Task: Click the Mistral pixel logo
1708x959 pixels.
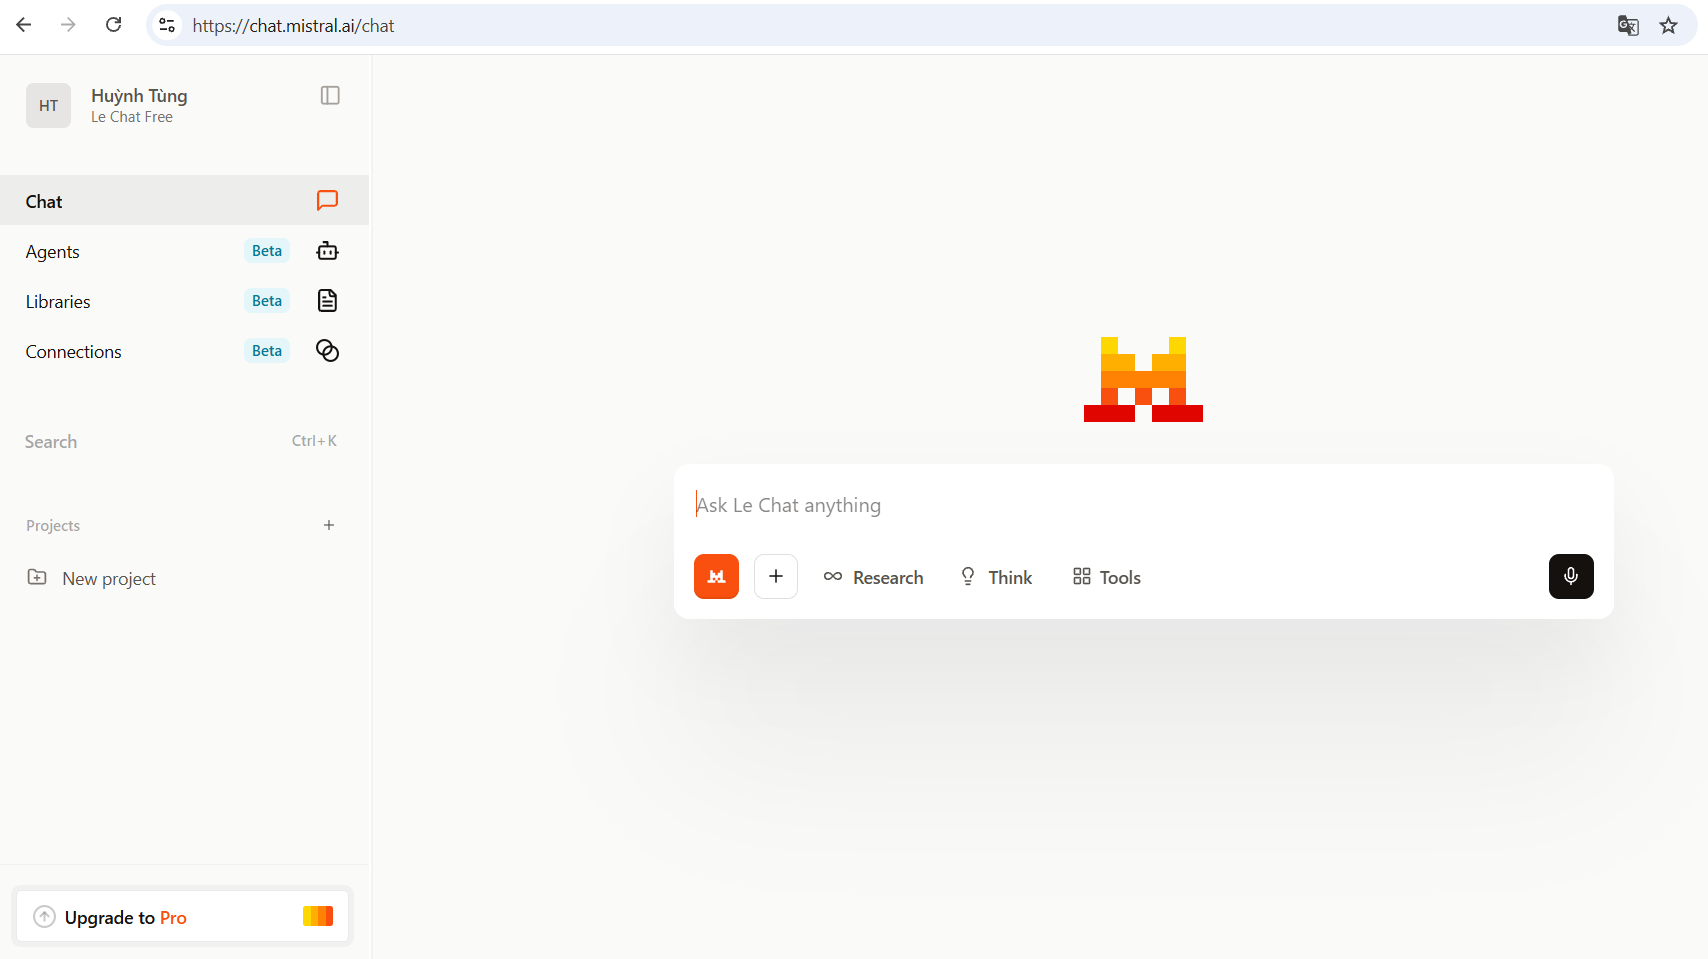Action: pos(1143,380)
